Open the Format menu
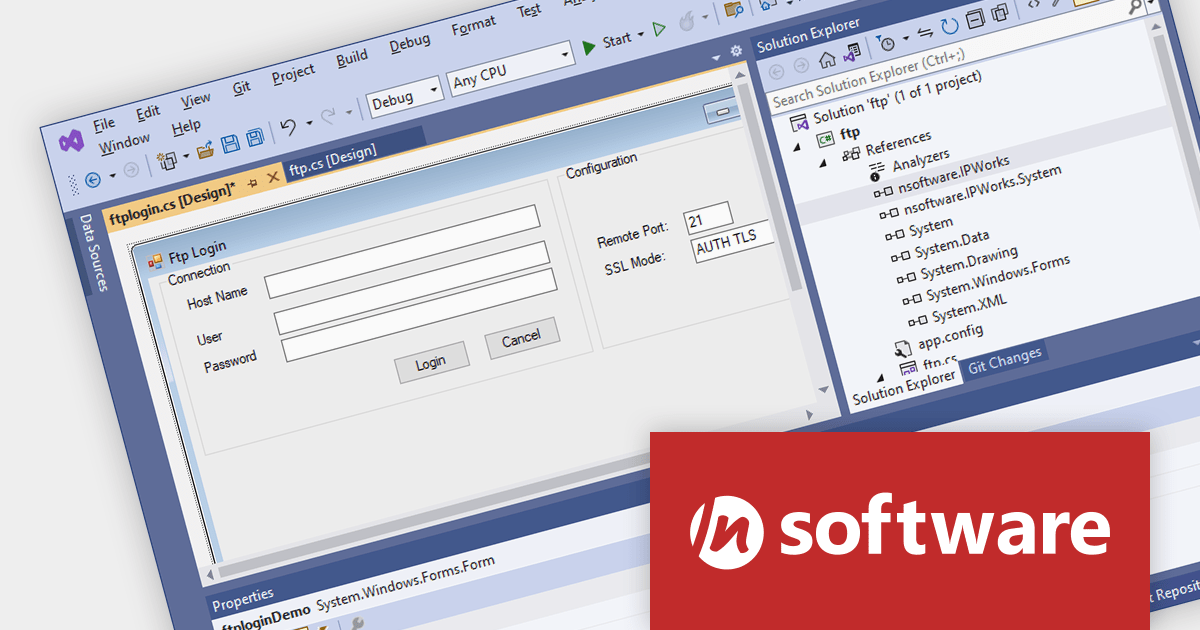 point(474,26)
